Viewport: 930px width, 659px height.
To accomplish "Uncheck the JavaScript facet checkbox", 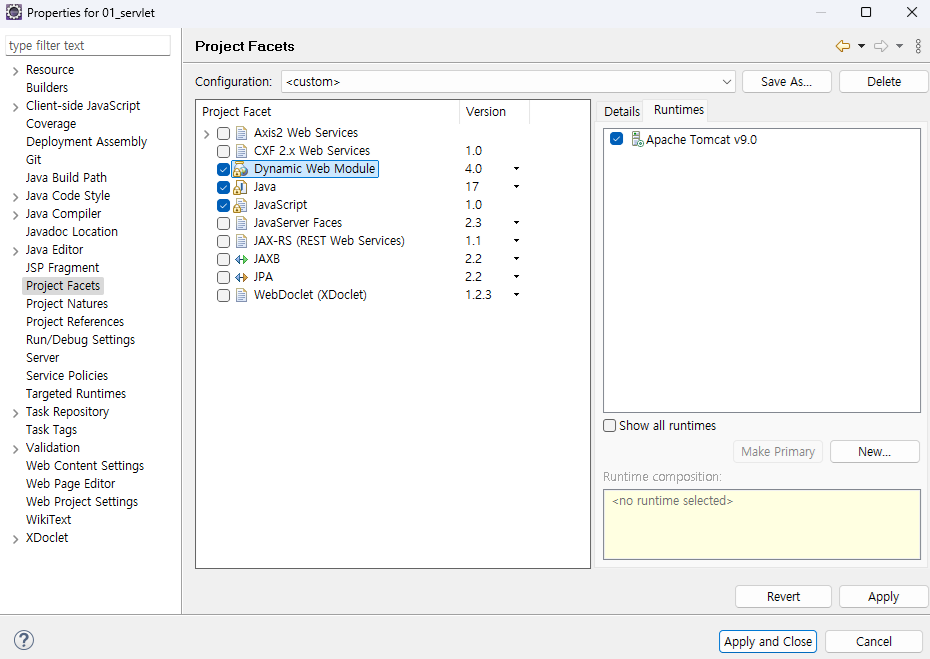I will pyautogui.click(x=223, y=205).
